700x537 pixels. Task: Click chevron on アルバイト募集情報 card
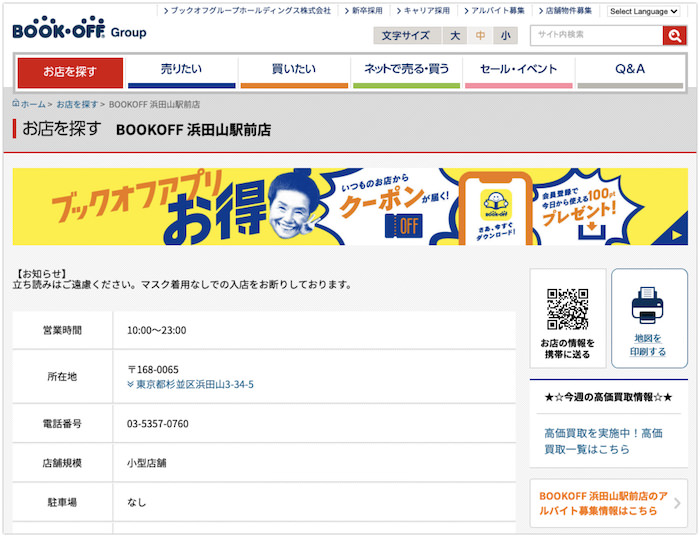(x=677, y=503)
